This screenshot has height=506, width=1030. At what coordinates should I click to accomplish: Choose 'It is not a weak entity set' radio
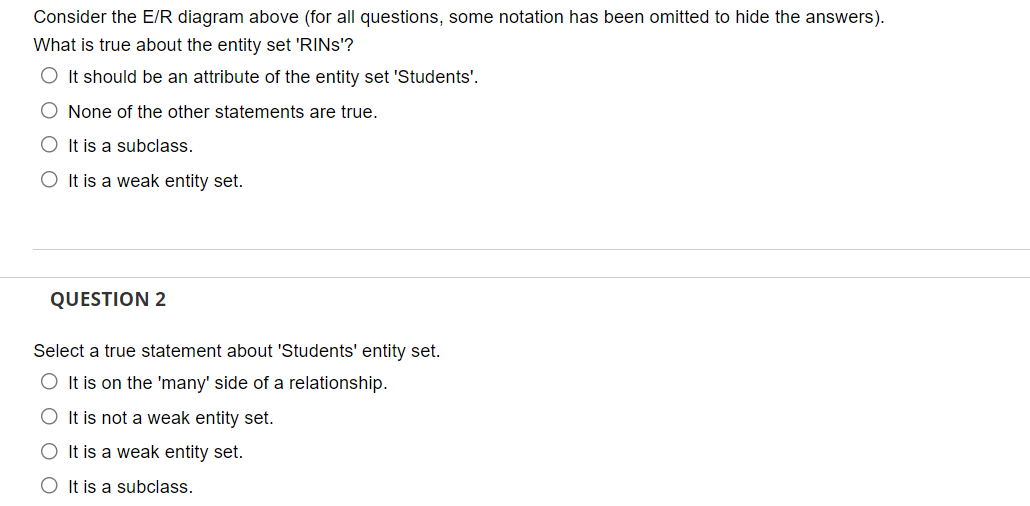49,417
